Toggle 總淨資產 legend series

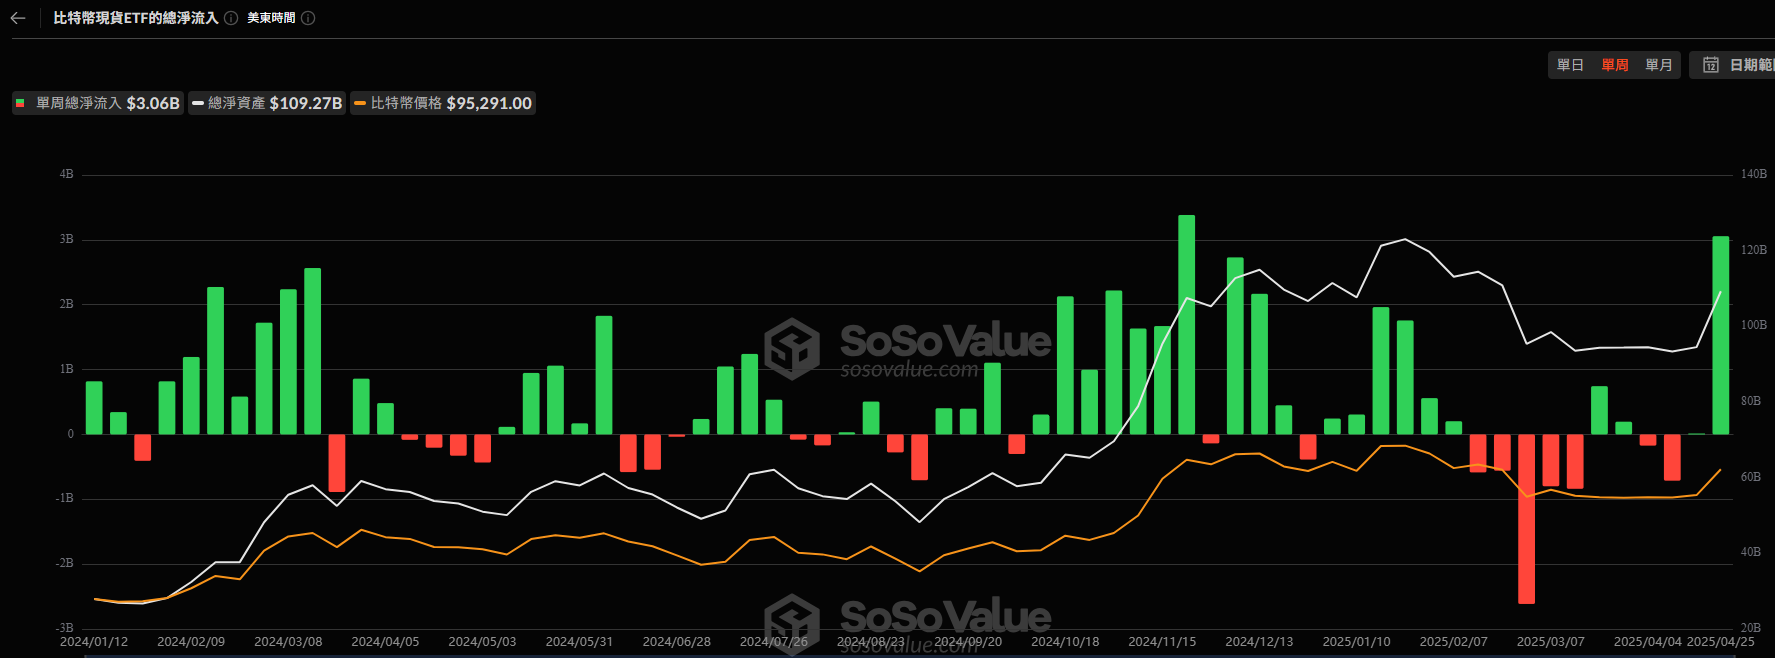[x=267, y=103]
